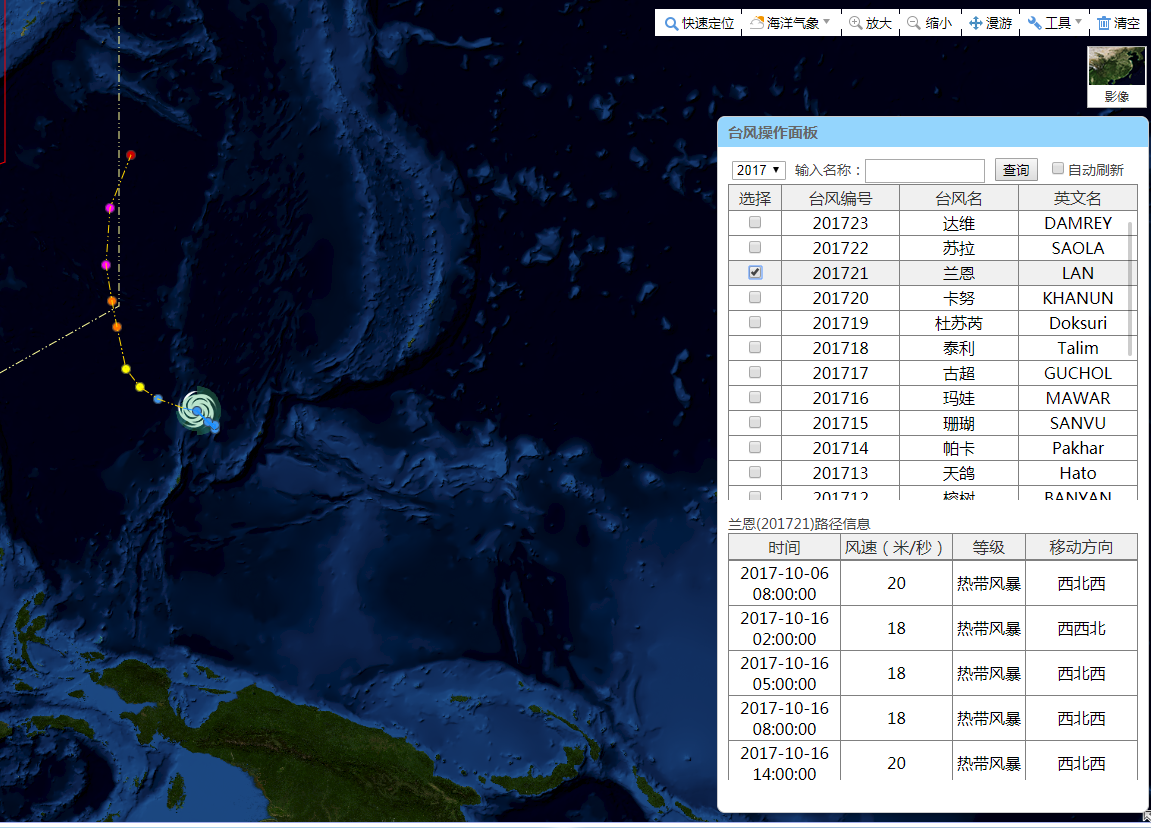This screenshot has width=1151, height=828.
Task: Check the box for typhoon 201720 KHANUN
Action: click(x=755, y=297)
